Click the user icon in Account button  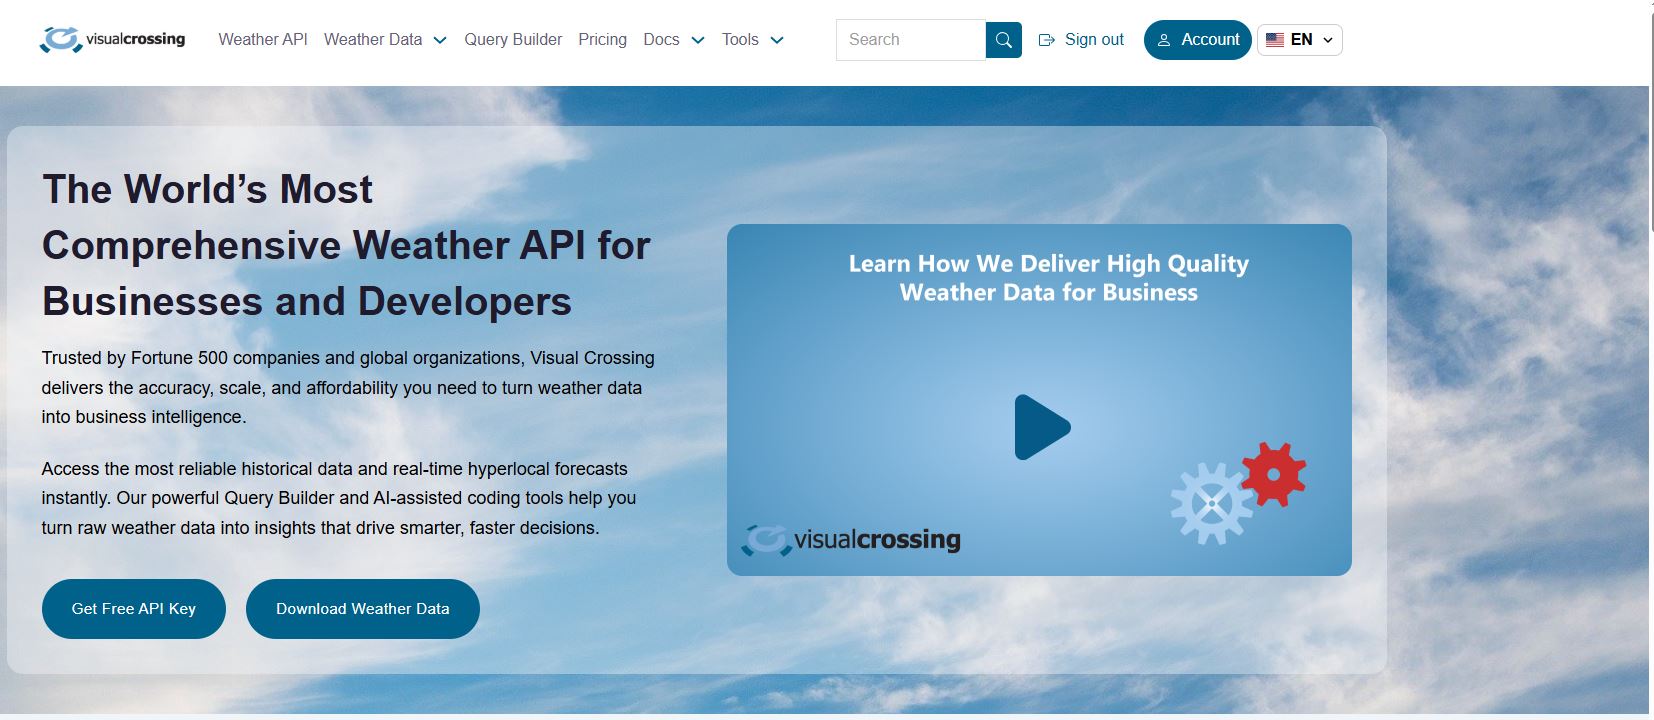pos(1163,40)
